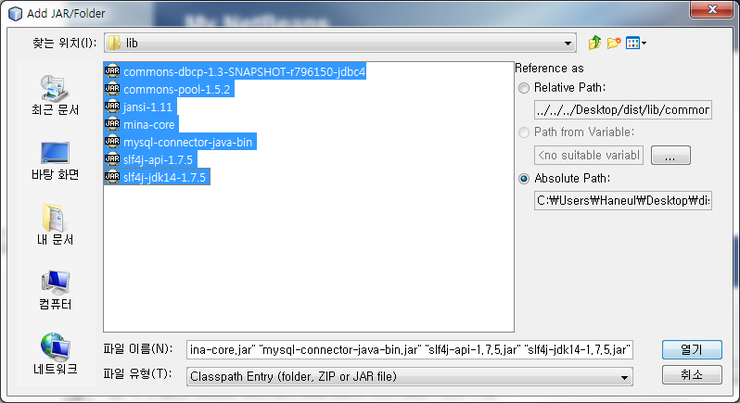The width and height of the screenshot is (740, 403).
Task: Open the view menu icon
Action: coord(636,43)
